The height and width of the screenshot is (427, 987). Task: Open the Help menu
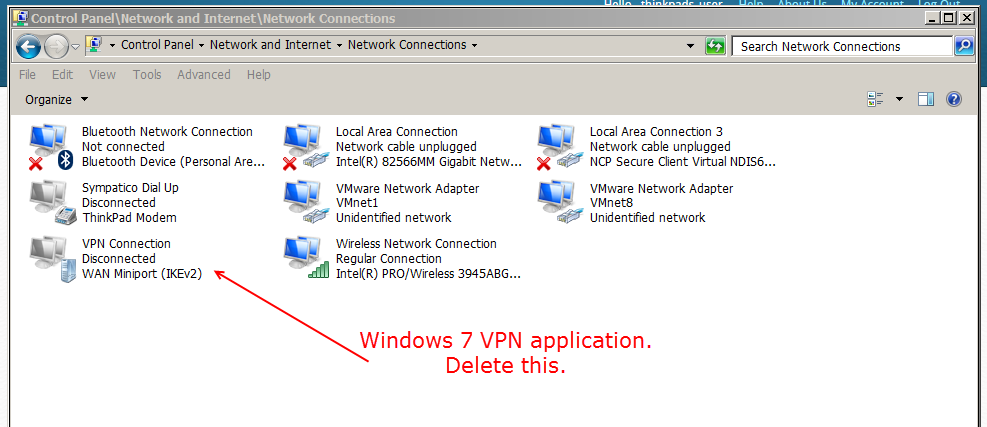pos(258,74)
